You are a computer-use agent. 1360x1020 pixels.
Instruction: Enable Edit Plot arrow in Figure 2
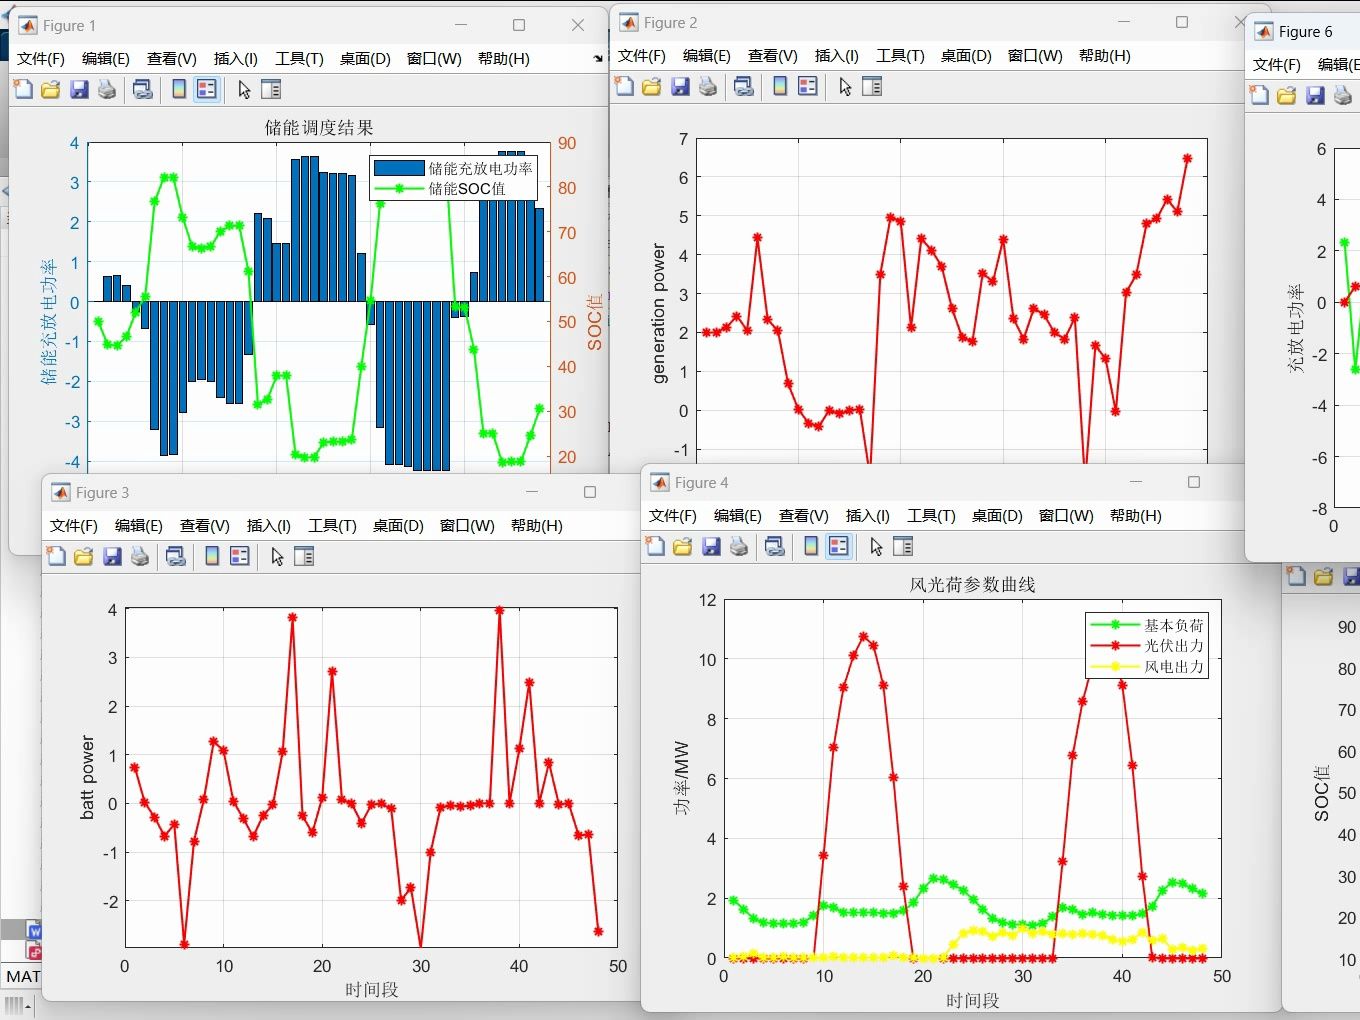click(x=845, y=86)
